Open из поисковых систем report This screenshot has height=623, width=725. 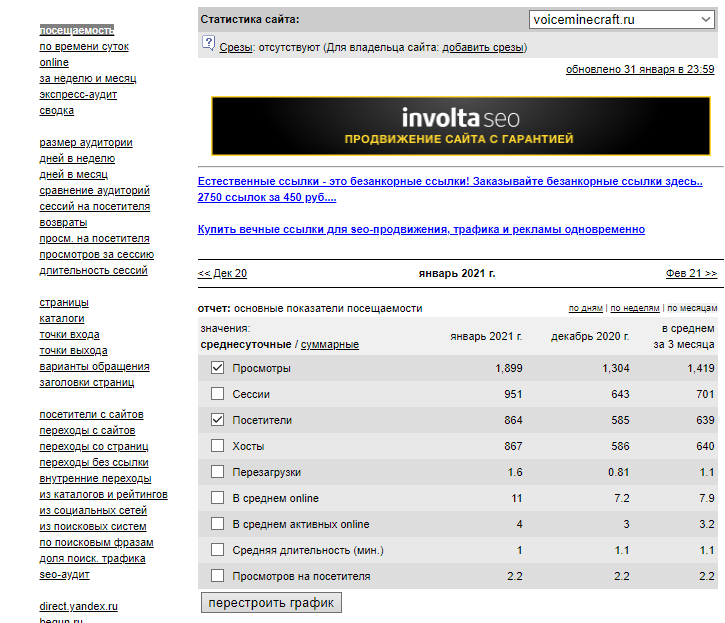pyautogui.click(x=93, y=526)
